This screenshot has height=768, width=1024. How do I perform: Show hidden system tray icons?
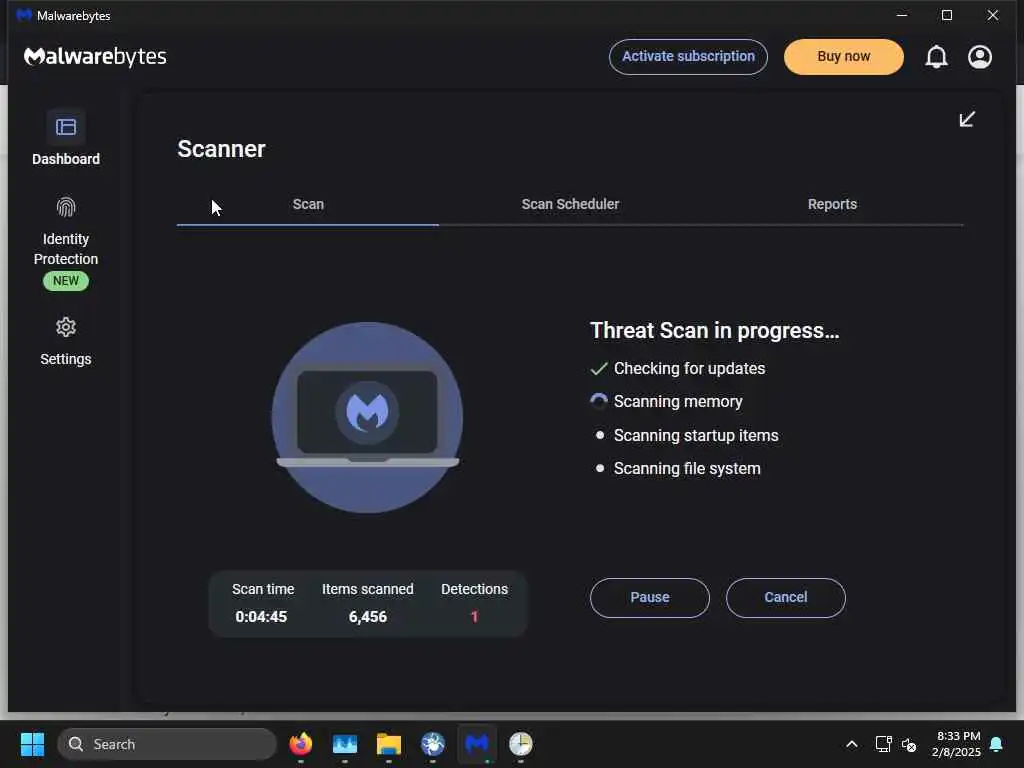pos(852,744)
